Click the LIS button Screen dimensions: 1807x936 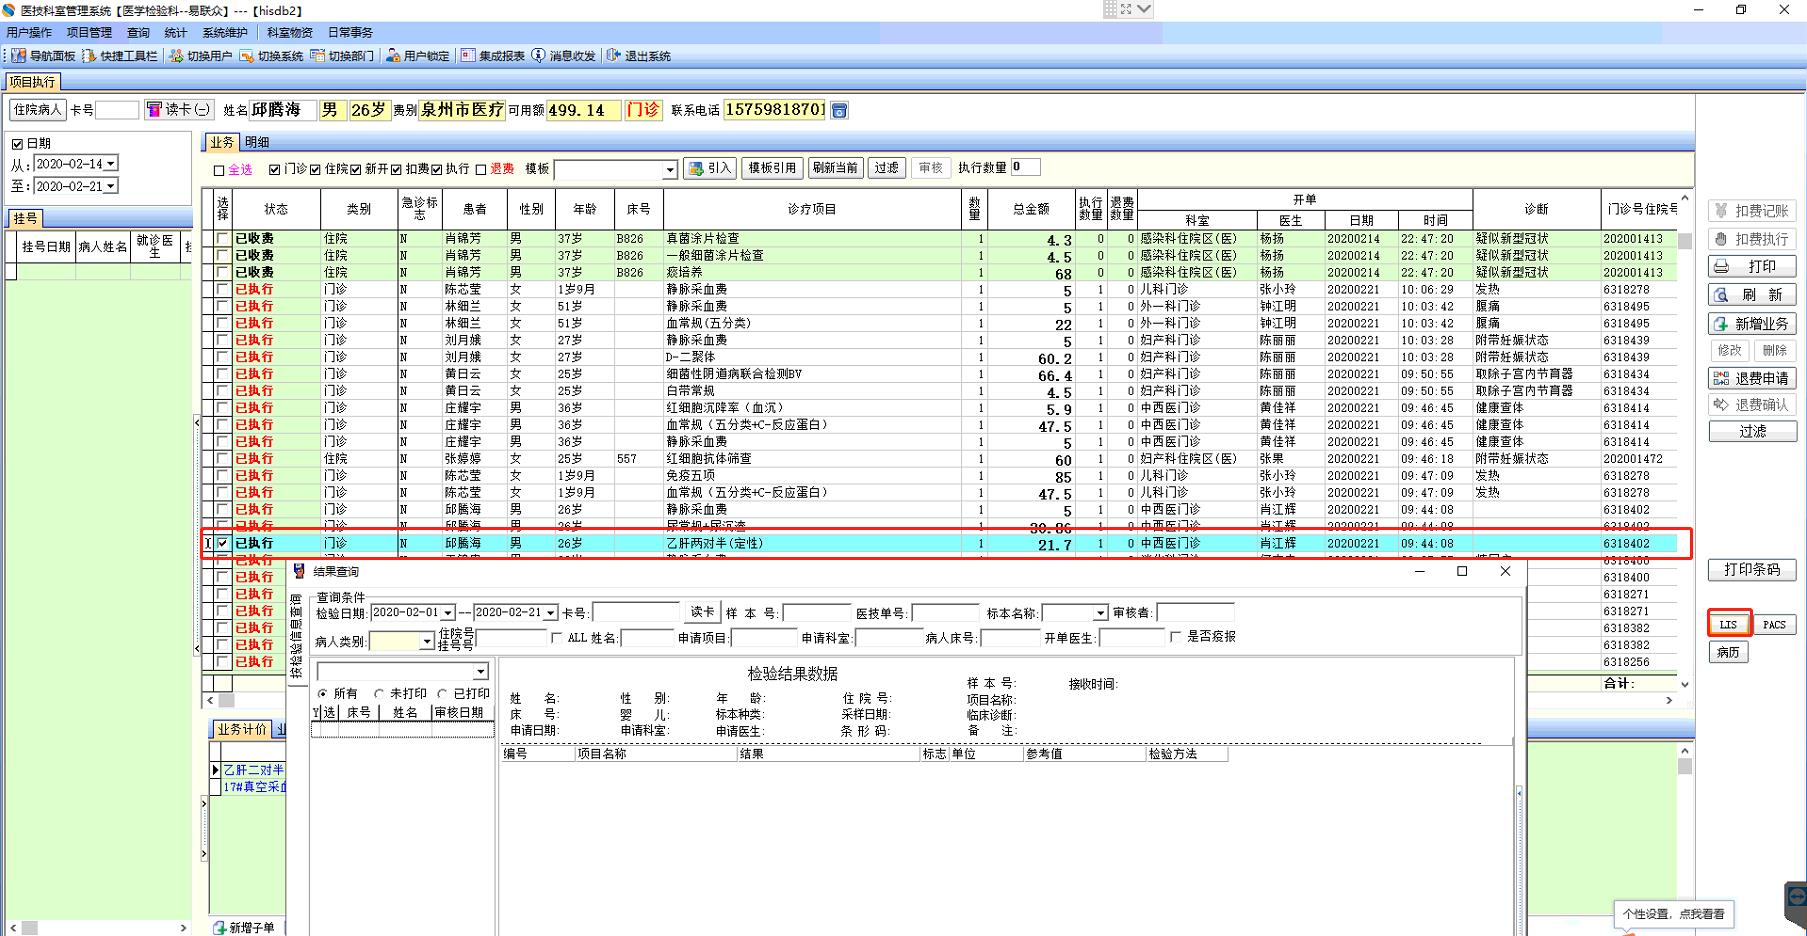[1729, 625]
